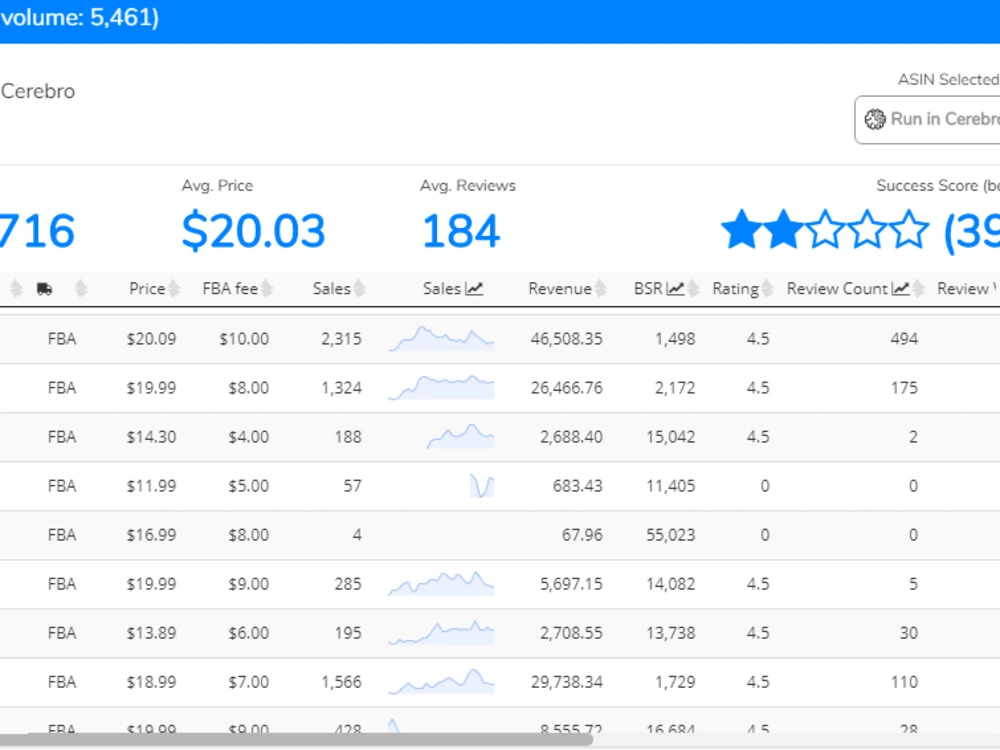Viewport: 1000px width, 750px height.
Task: Click the Cerebro heading text
Action: pos(38,91)
